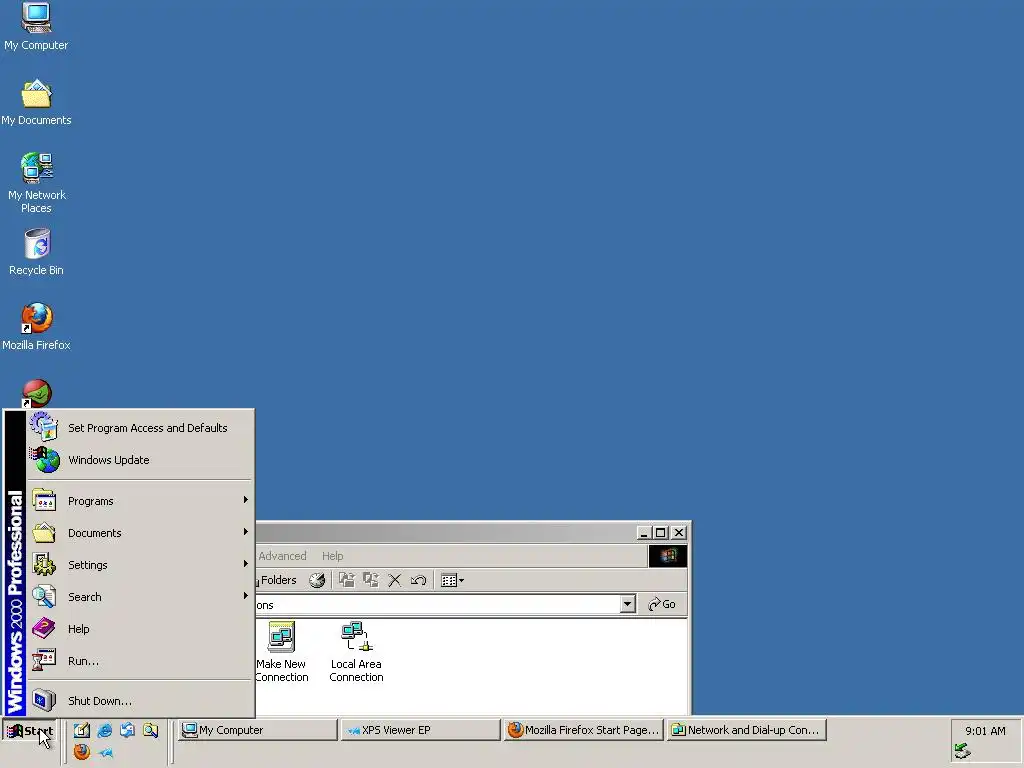Click the Start button
This screenshot has height=768, width=1024.
[30, 731]
